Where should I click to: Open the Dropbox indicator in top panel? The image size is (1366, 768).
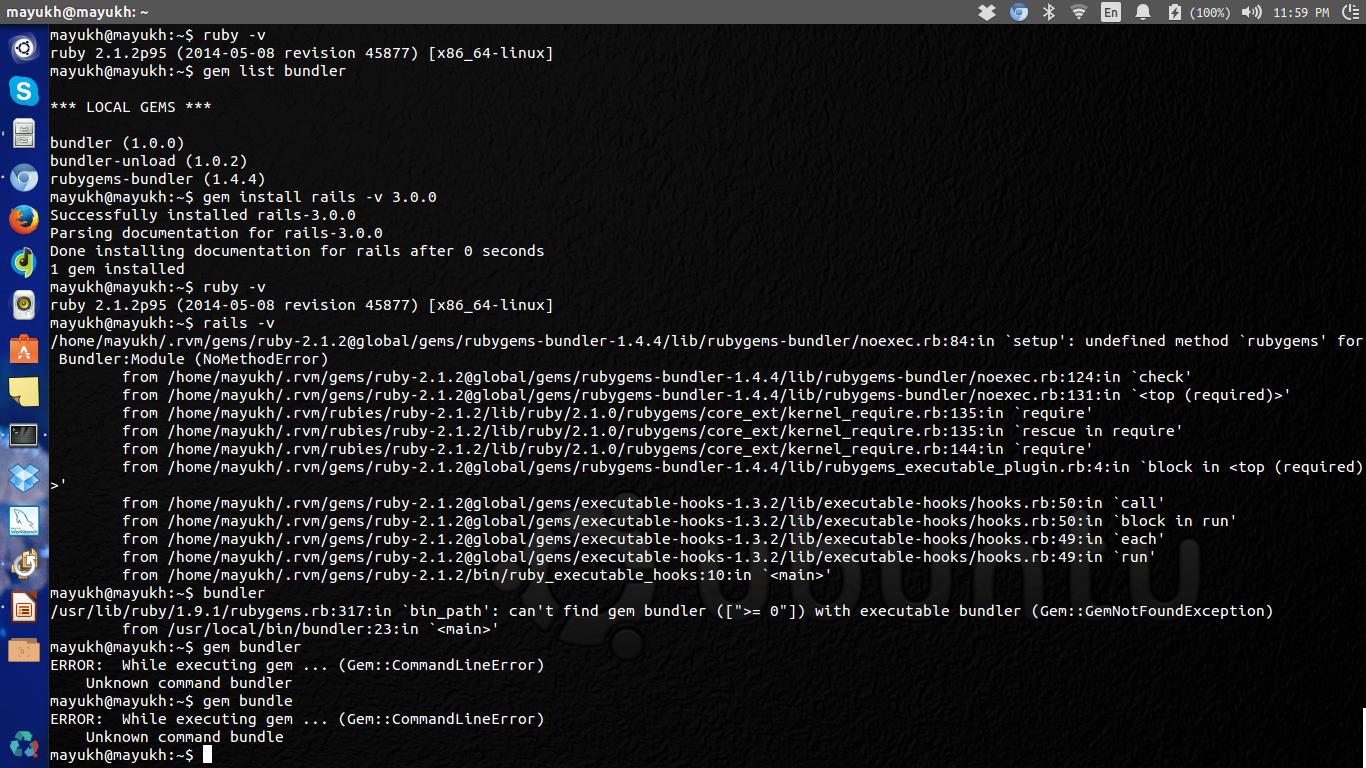[x=987, y=12]
